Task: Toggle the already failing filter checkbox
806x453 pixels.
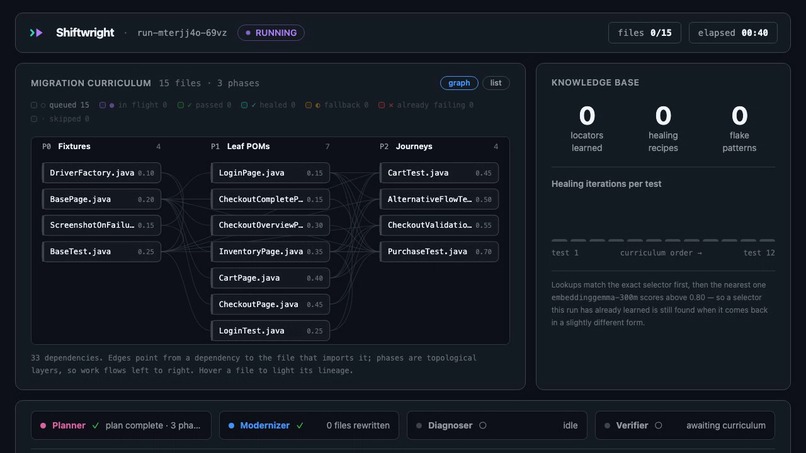Action: click(x=381, y=105)
